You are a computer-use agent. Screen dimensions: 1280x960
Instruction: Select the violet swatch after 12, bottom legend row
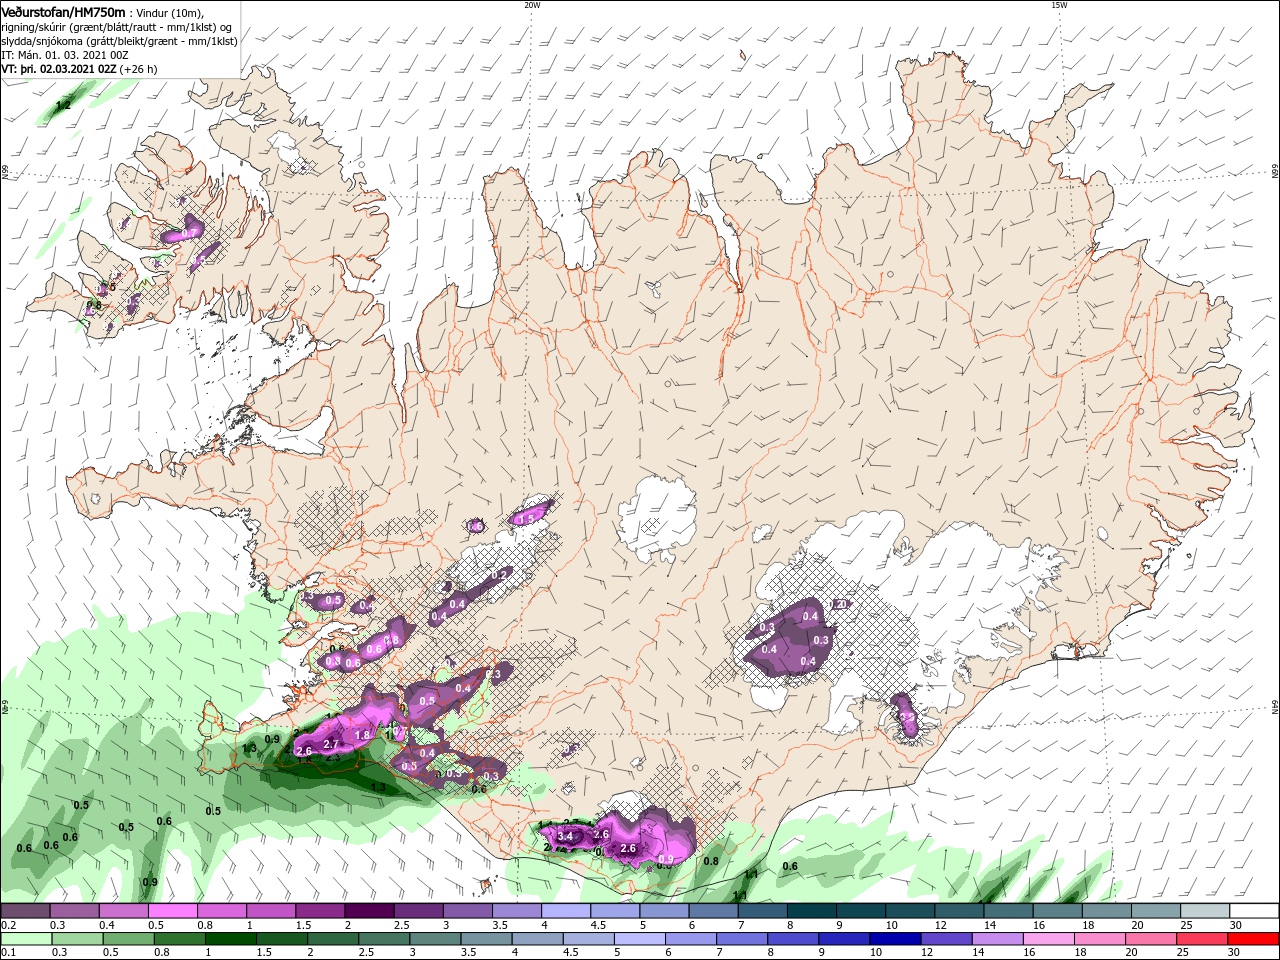click(x=946, y=939)
